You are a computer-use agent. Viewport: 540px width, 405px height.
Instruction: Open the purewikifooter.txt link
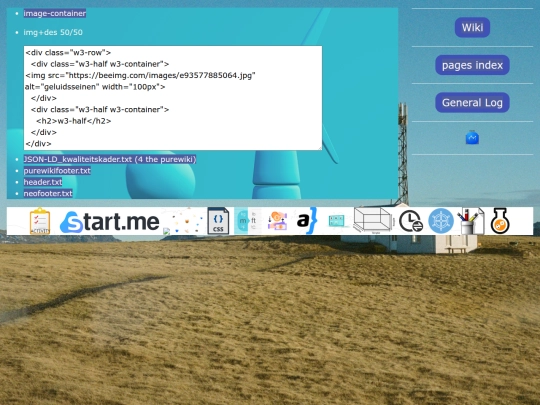click(57, 170)
